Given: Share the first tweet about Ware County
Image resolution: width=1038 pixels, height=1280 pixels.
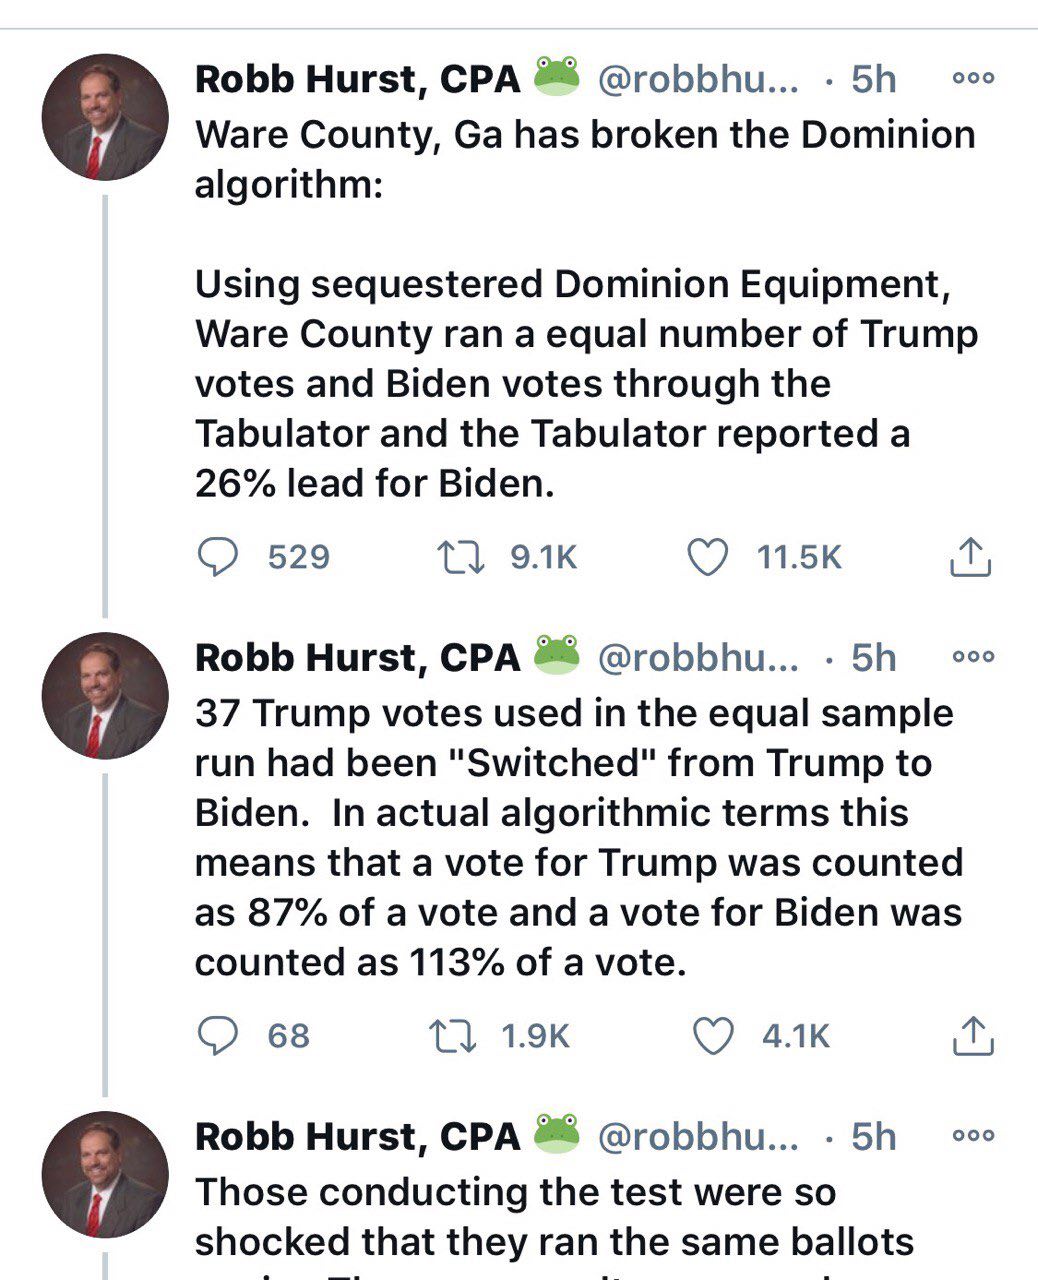Looking at the screenshot, I should coord(969,557).
